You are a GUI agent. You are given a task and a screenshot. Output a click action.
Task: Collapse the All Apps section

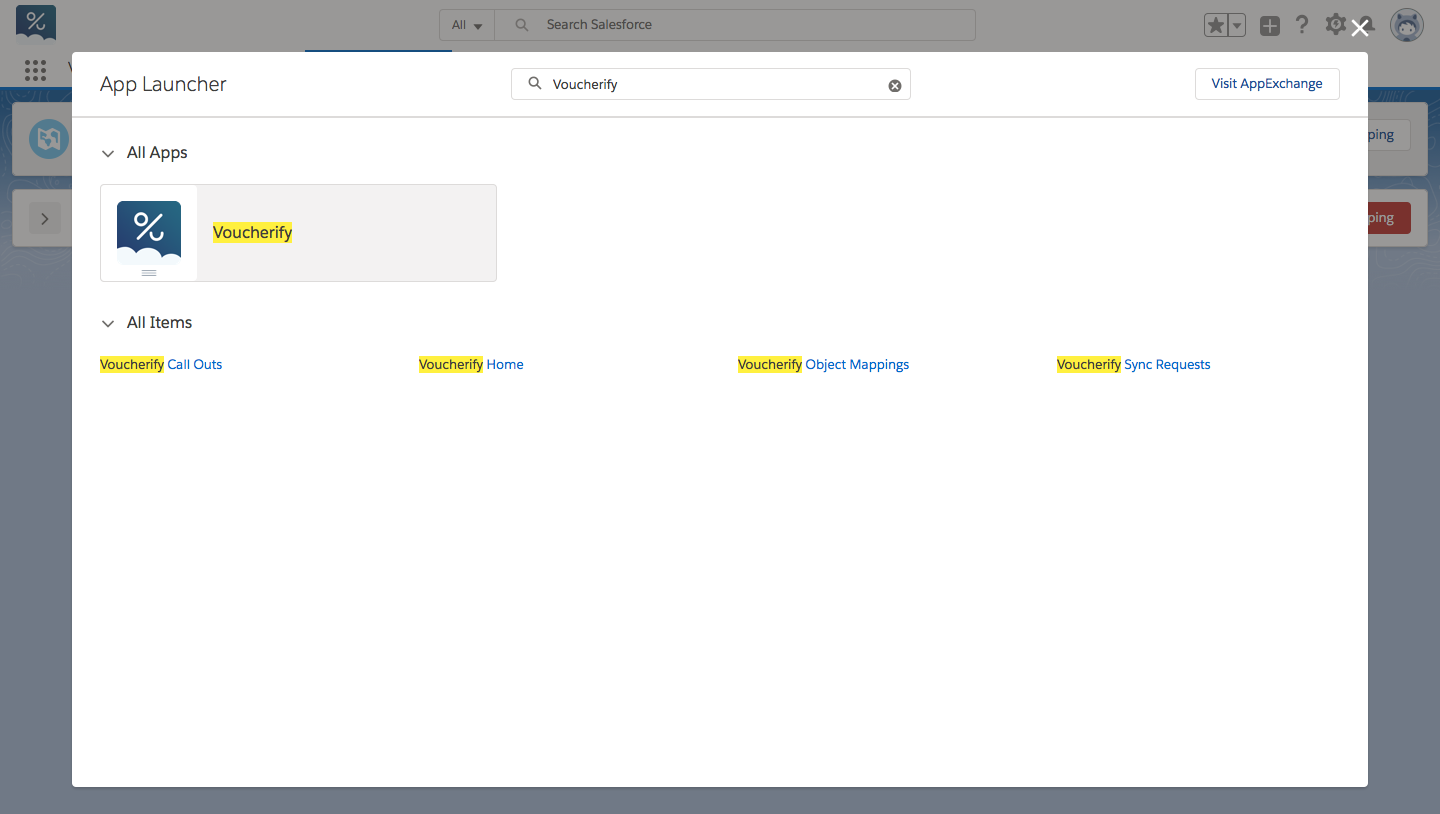108,153
